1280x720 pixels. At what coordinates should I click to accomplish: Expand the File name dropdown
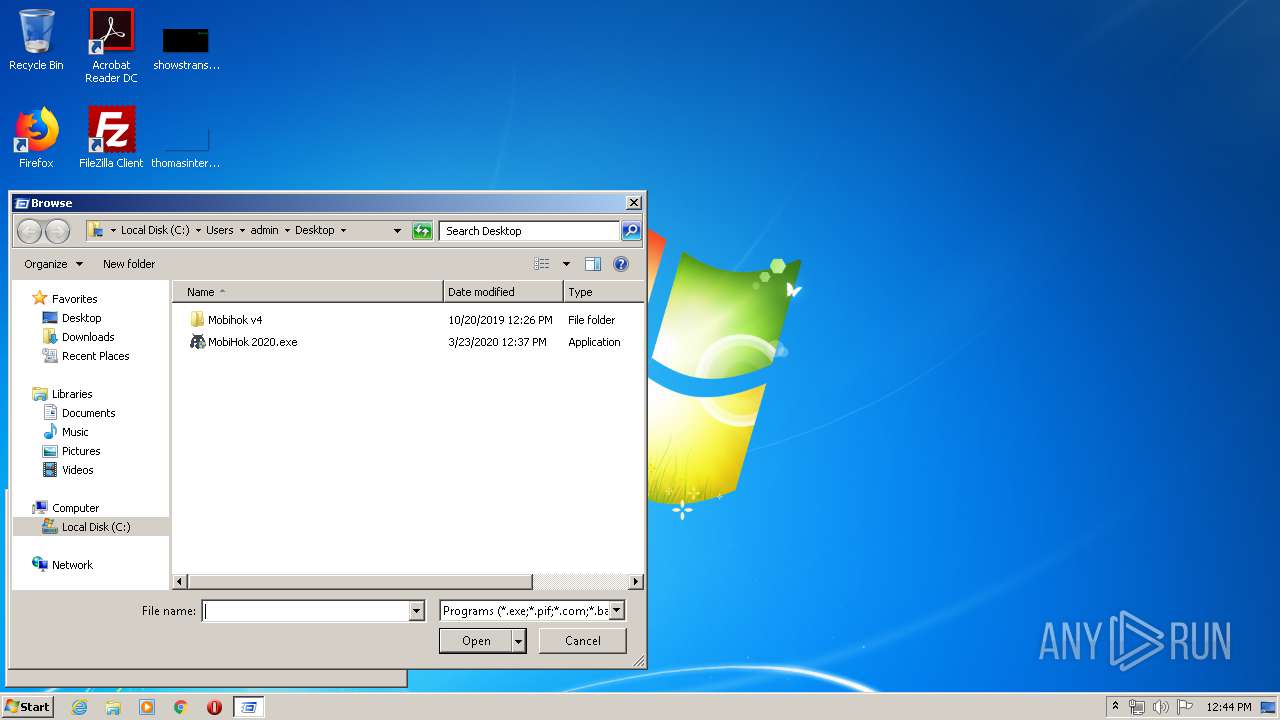point(417,611)
